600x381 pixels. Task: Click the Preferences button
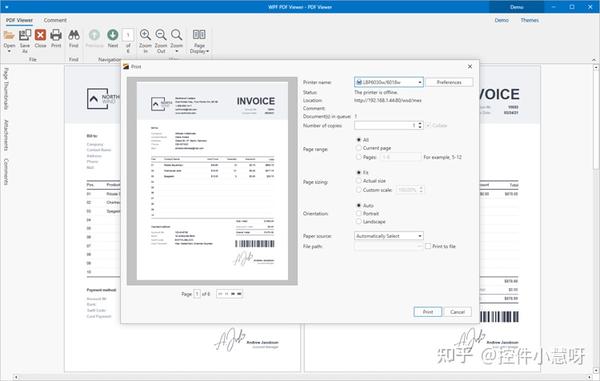click(x=449, y=82)
